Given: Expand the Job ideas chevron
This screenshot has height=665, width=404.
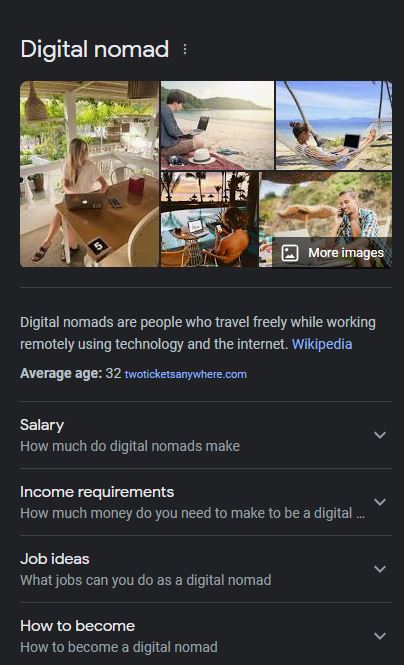Looking at the screenshot, I should (380, 569).
